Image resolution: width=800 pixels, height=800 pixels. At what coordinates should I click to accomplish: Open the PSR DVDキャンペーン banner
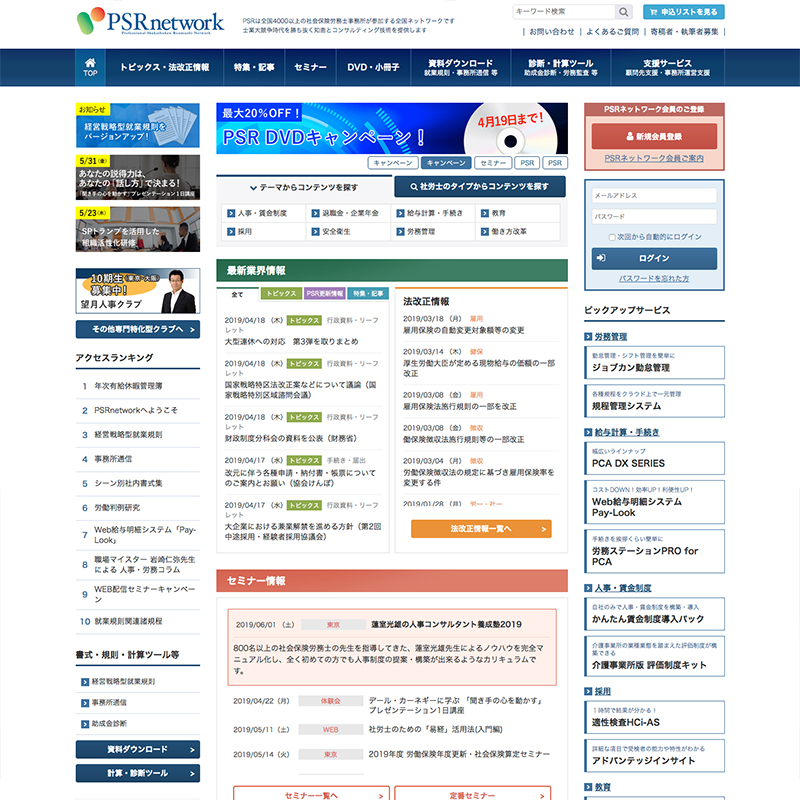(x=392, y=129)
